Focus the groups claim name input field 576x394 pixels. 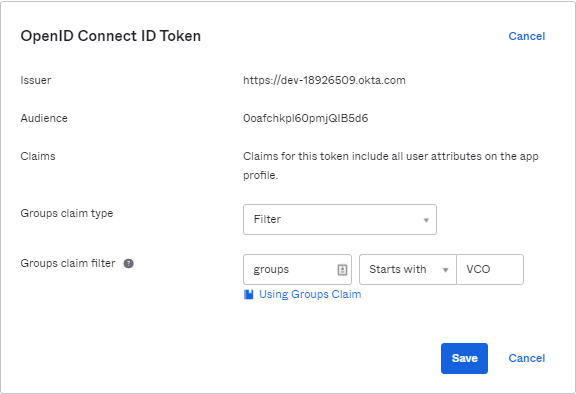297,270
